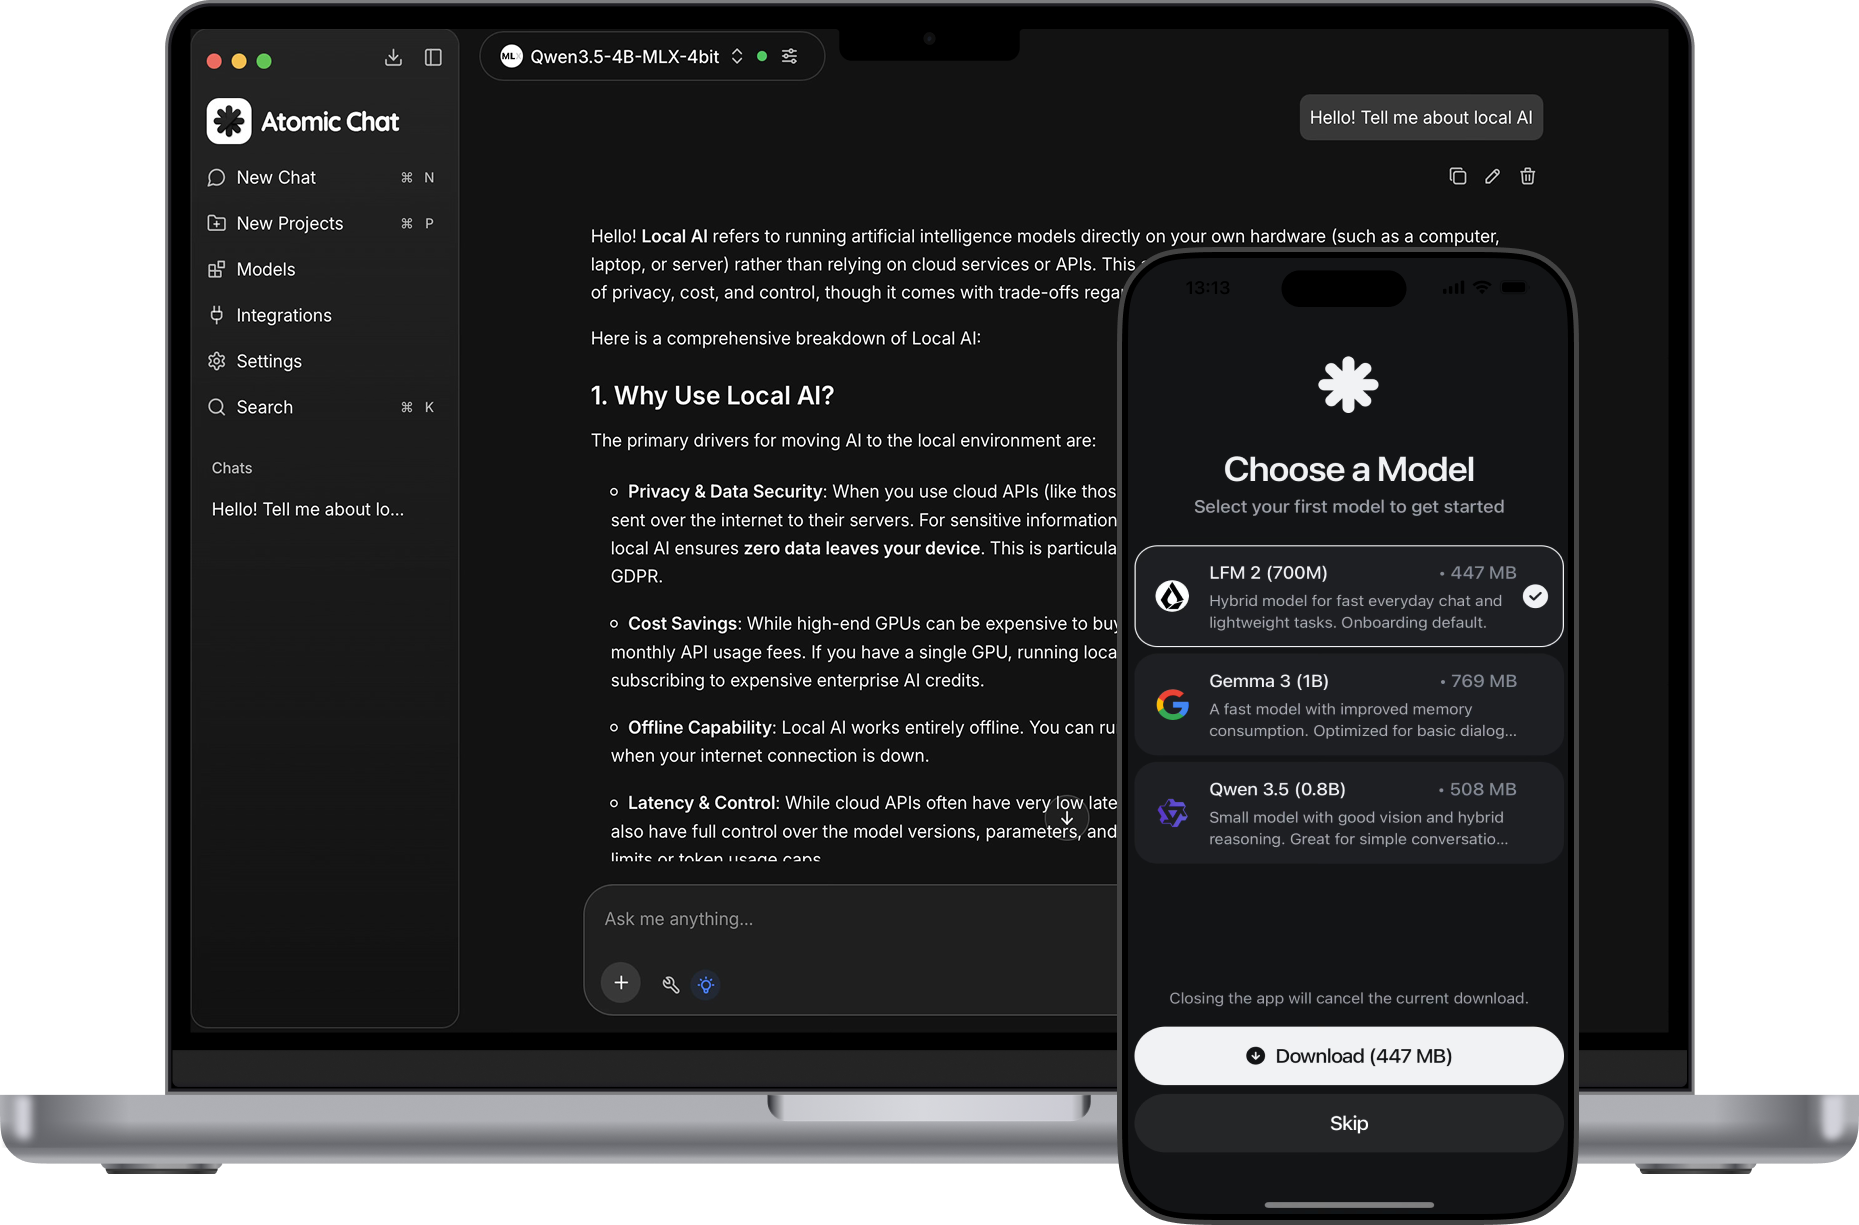
Task: Click the green model status indicator
Action: coord(762,57)
